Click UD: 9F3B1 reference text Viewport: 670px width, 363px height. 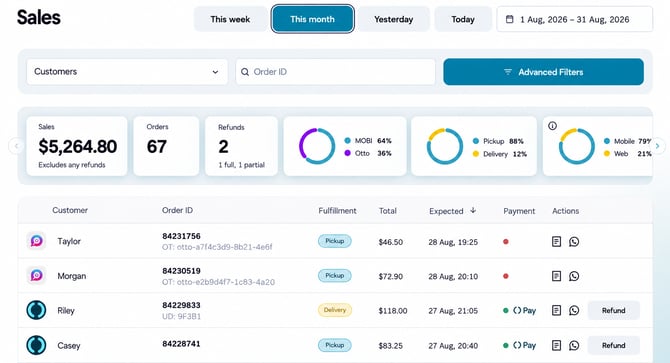coord(181,316)
